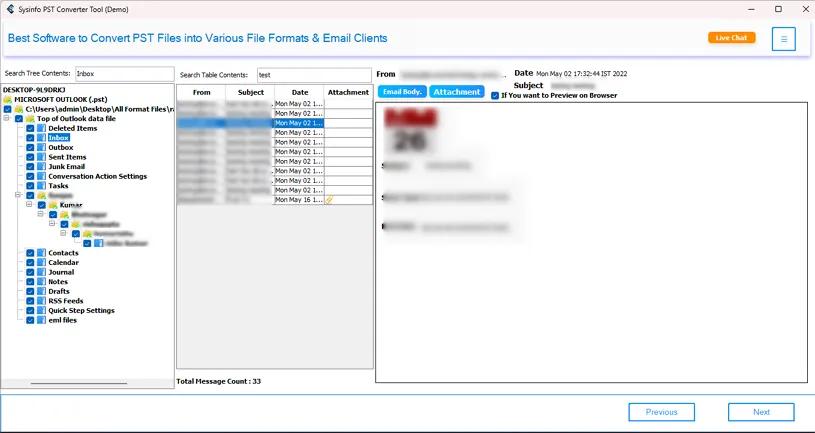Click the Notes folder icon
The width and height of the screenshot is (815, 433).
[42, 282]
